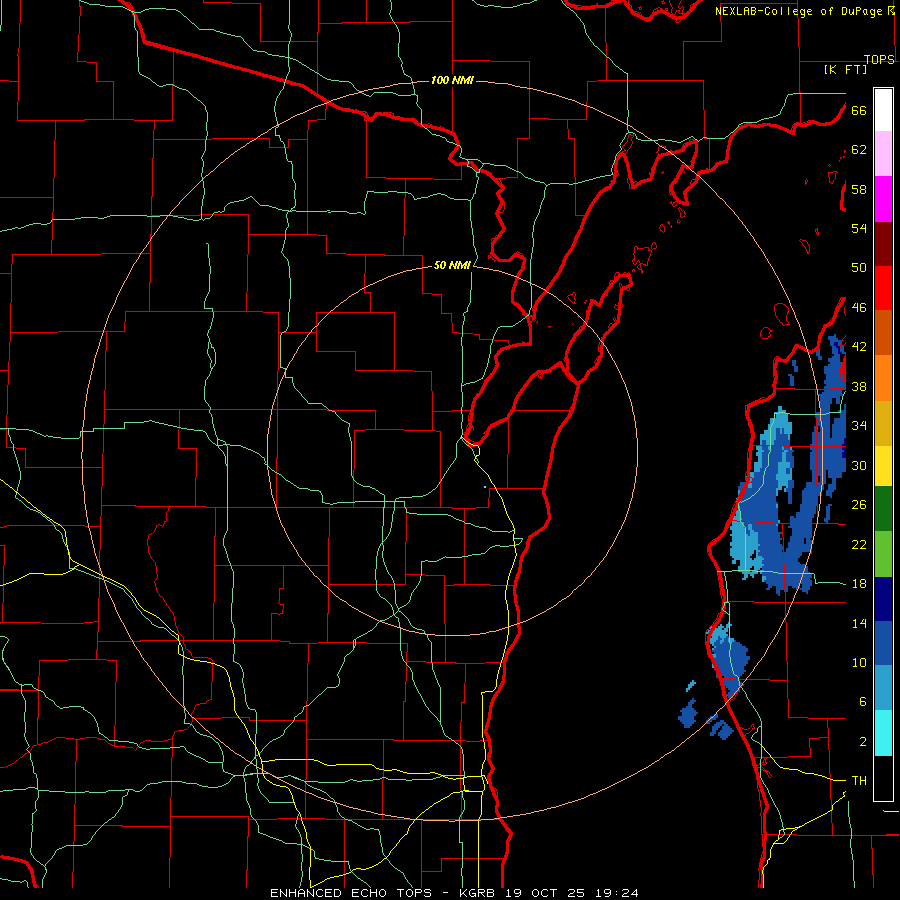Click the 30 legend value

(859, 465)
